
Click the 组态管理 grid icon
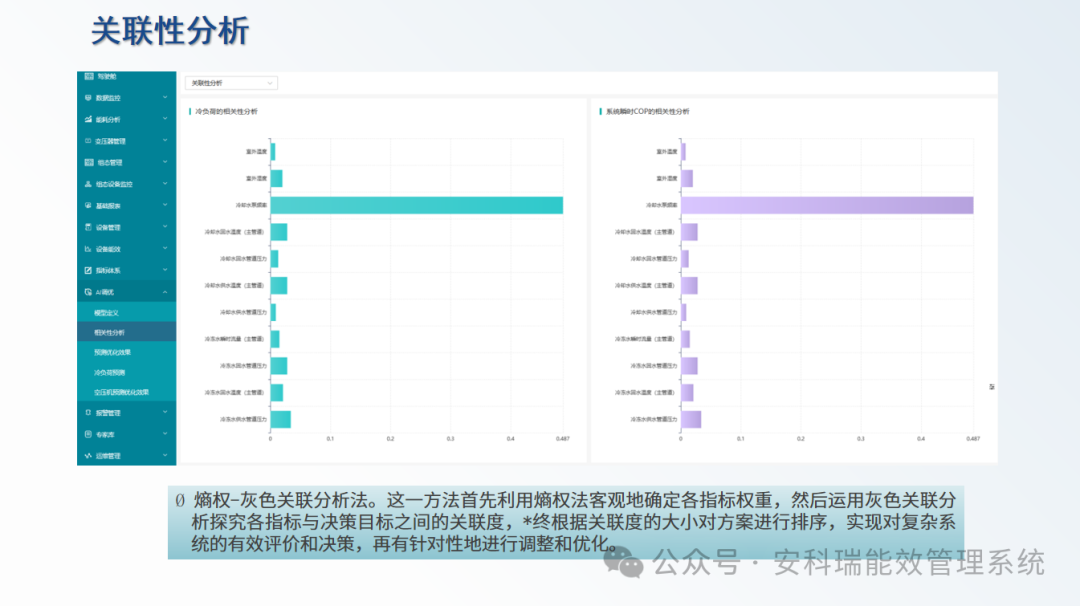88,163
